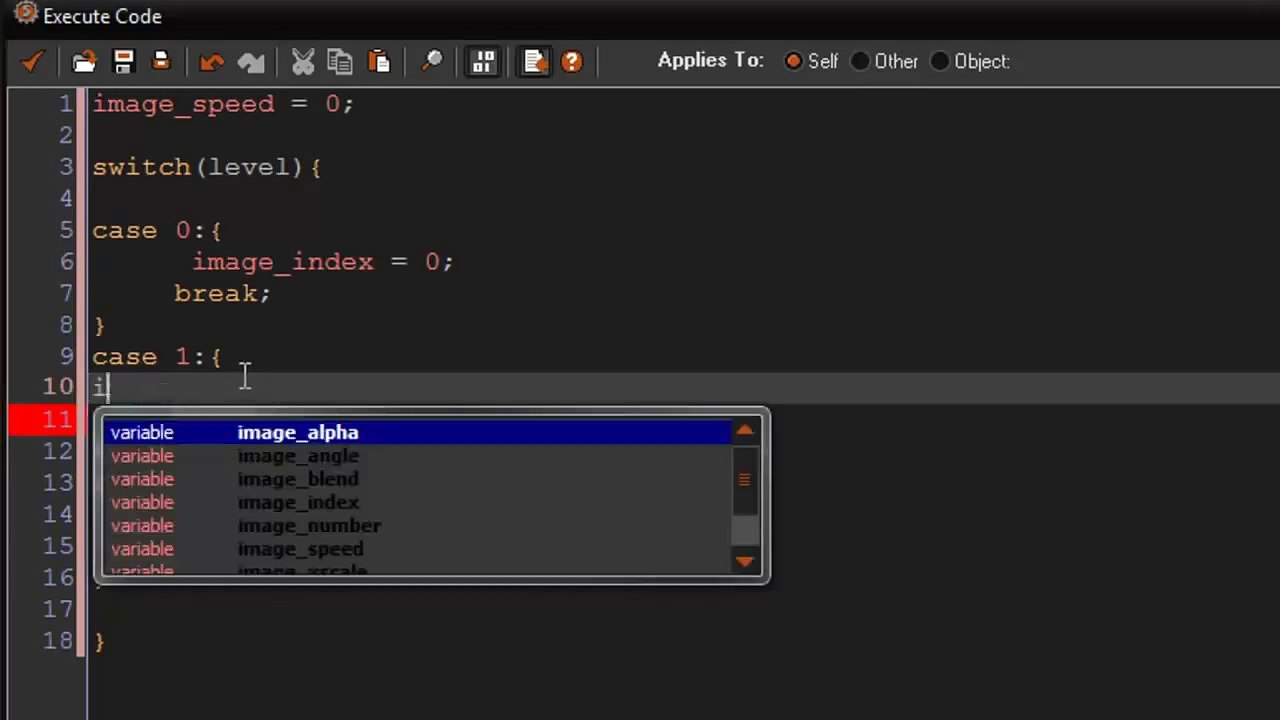The width and height of the screenshot is (1280, 720).
Task: Click the switch(level){ line of code
Action: click(x=206, y=167)
